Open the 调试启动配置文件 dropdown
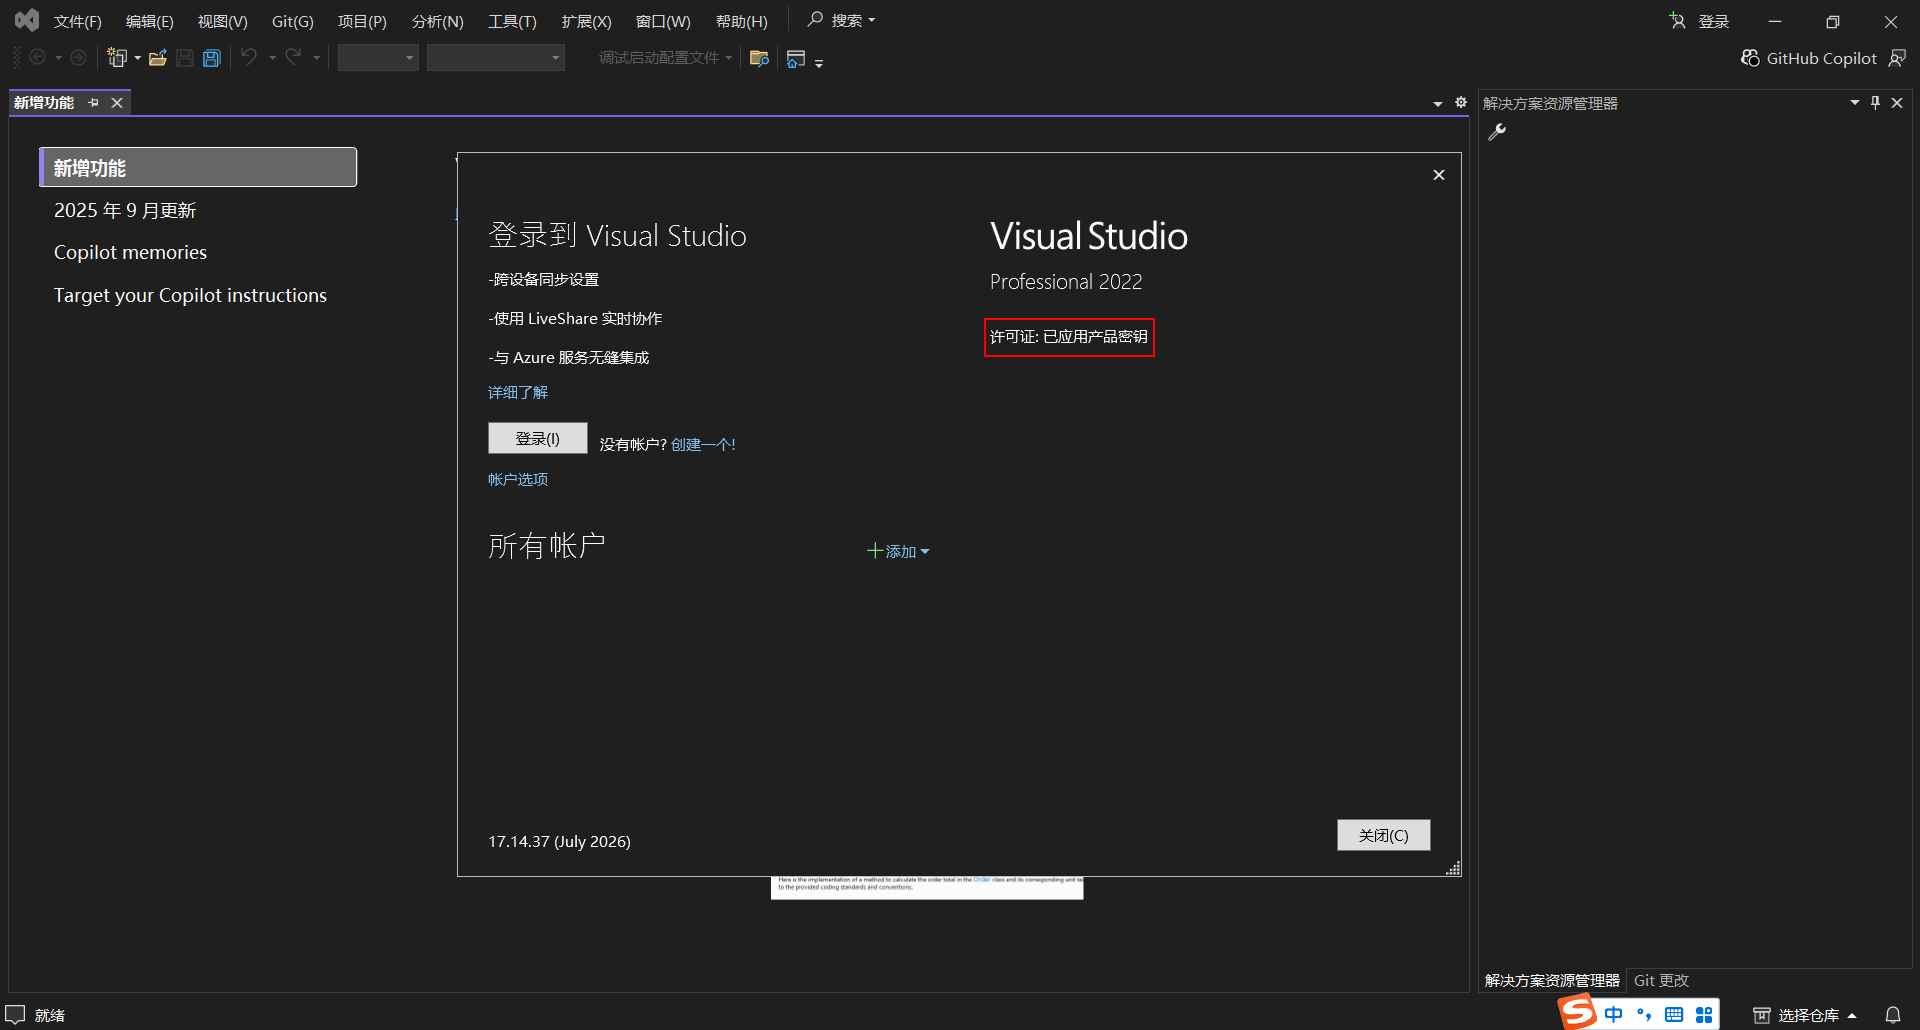The image size is (1920, 1030). coord(666,58)
